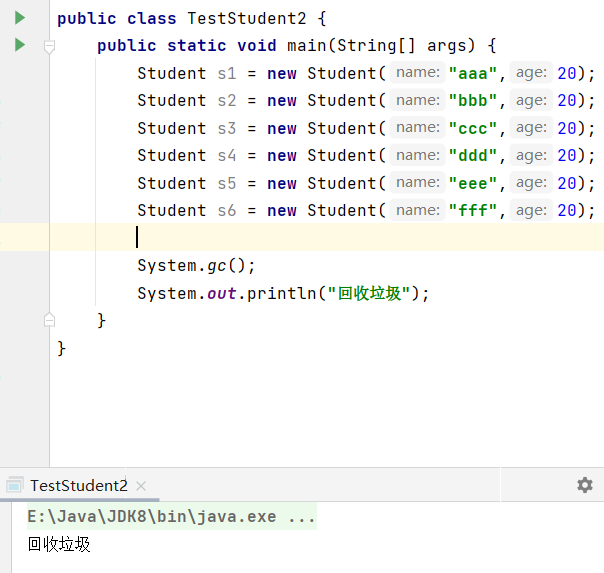Select the TestStudent2 run tab
The height and width of the screenshot is (573, 604).
(x=79, y=486)
